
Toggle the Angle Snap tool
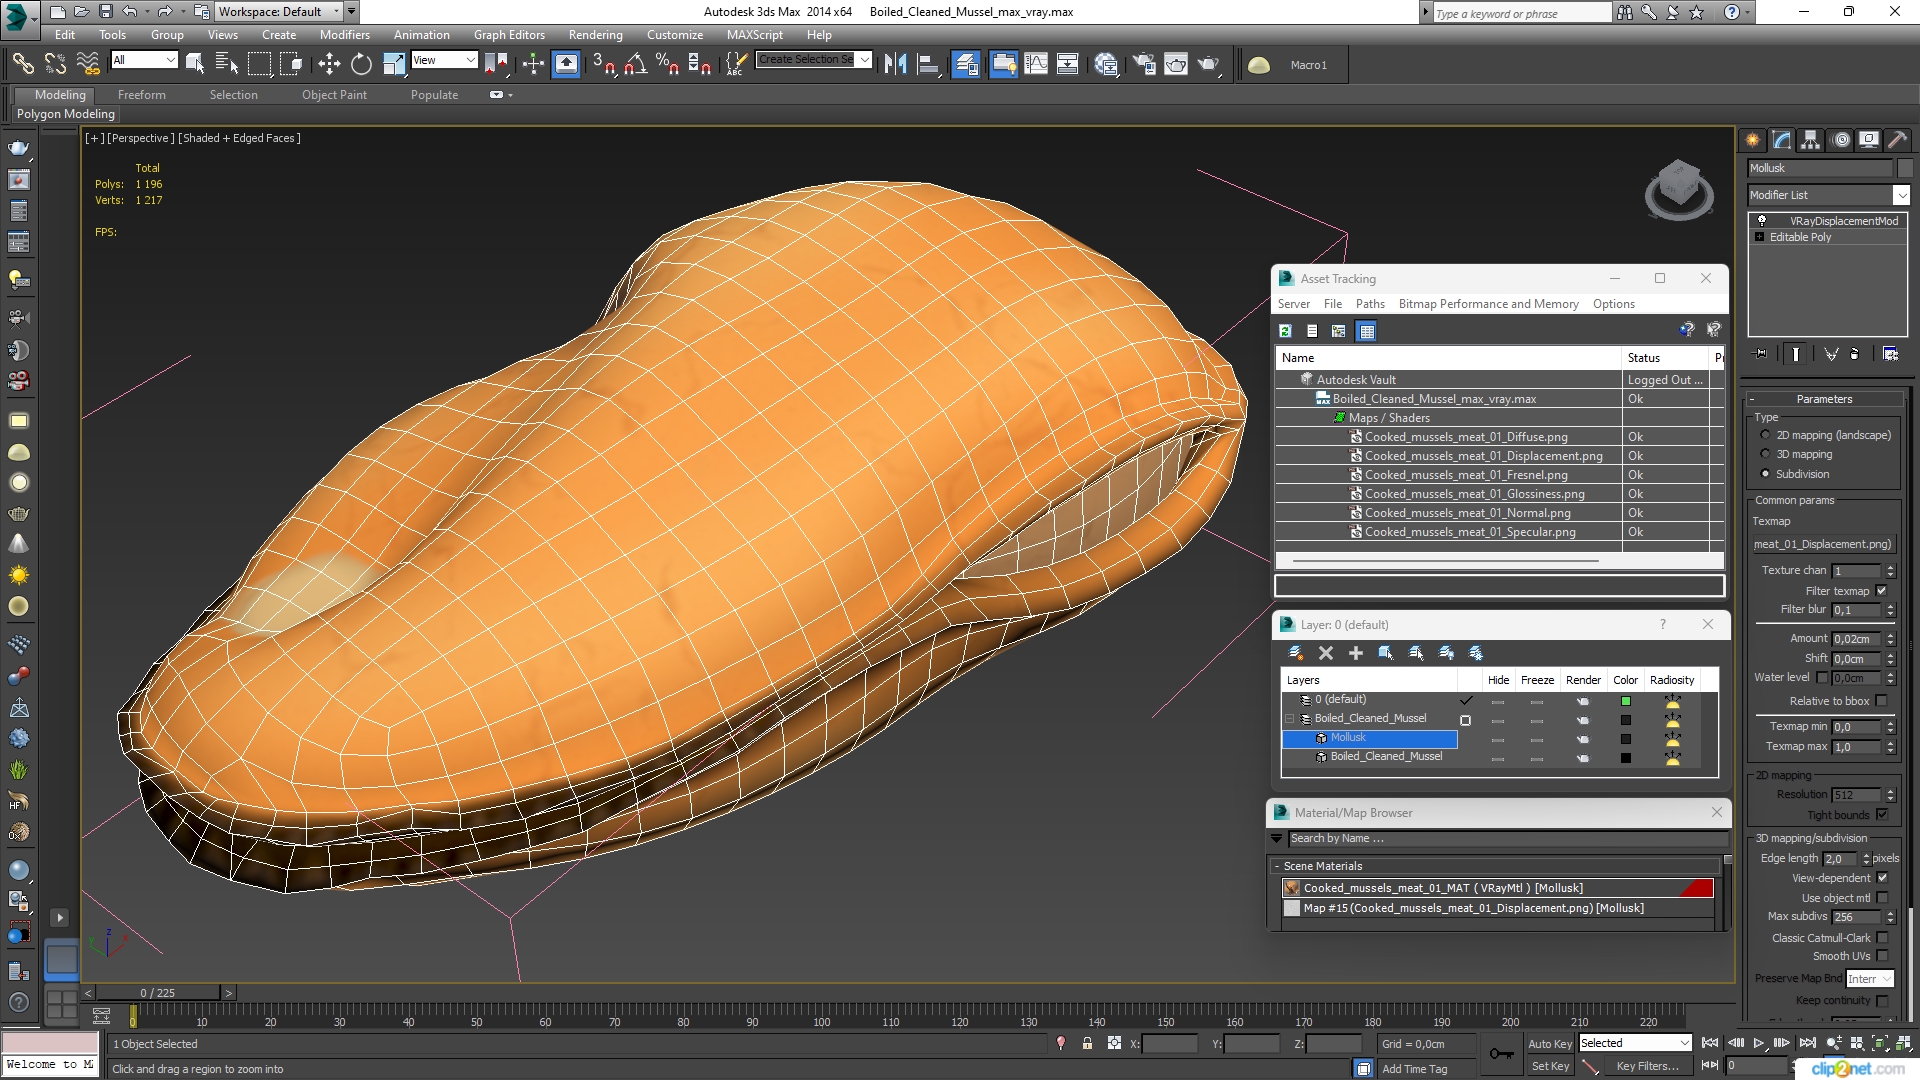(x=635, y=65)
